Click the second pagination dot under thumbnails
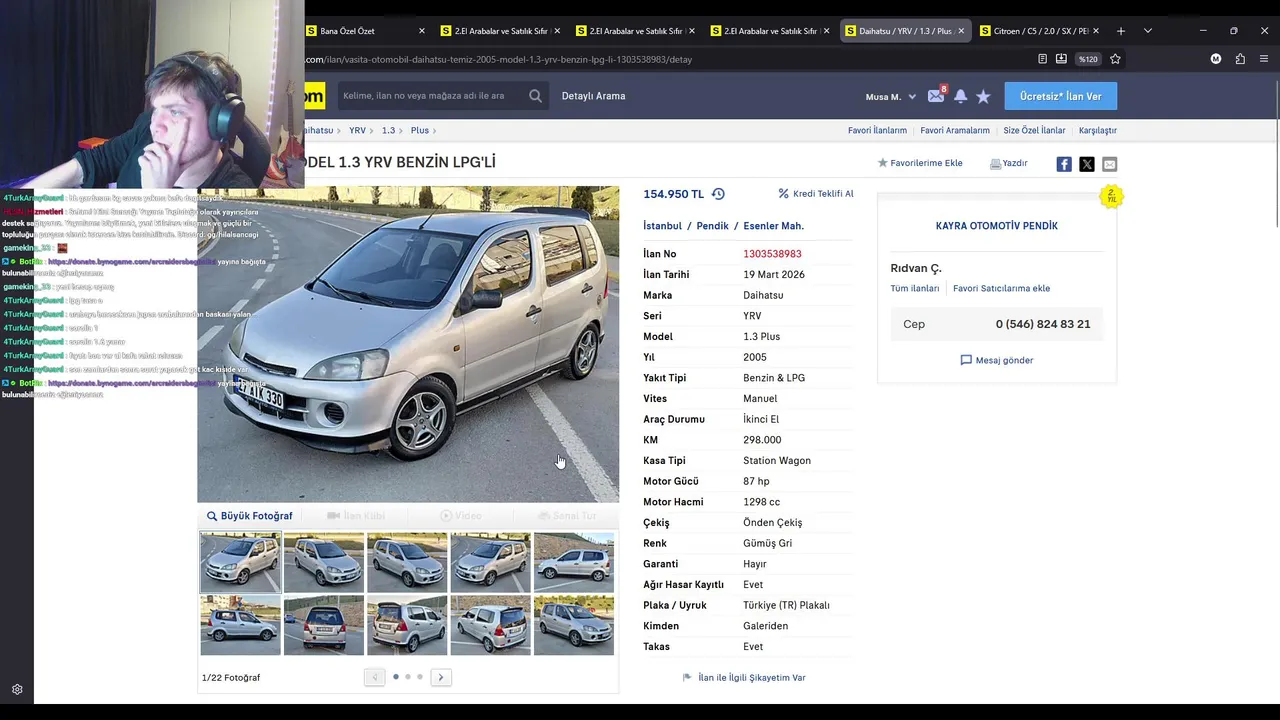 [408, 677]
